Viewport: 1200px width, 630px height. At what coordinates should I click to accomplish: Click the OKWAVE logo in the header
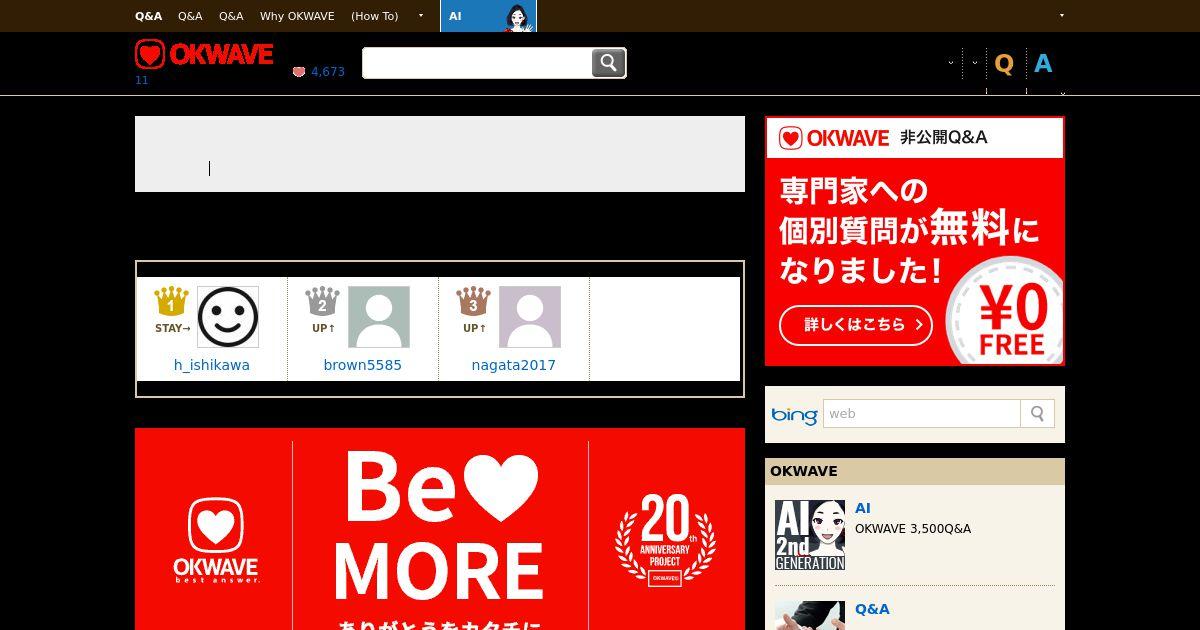204,54
